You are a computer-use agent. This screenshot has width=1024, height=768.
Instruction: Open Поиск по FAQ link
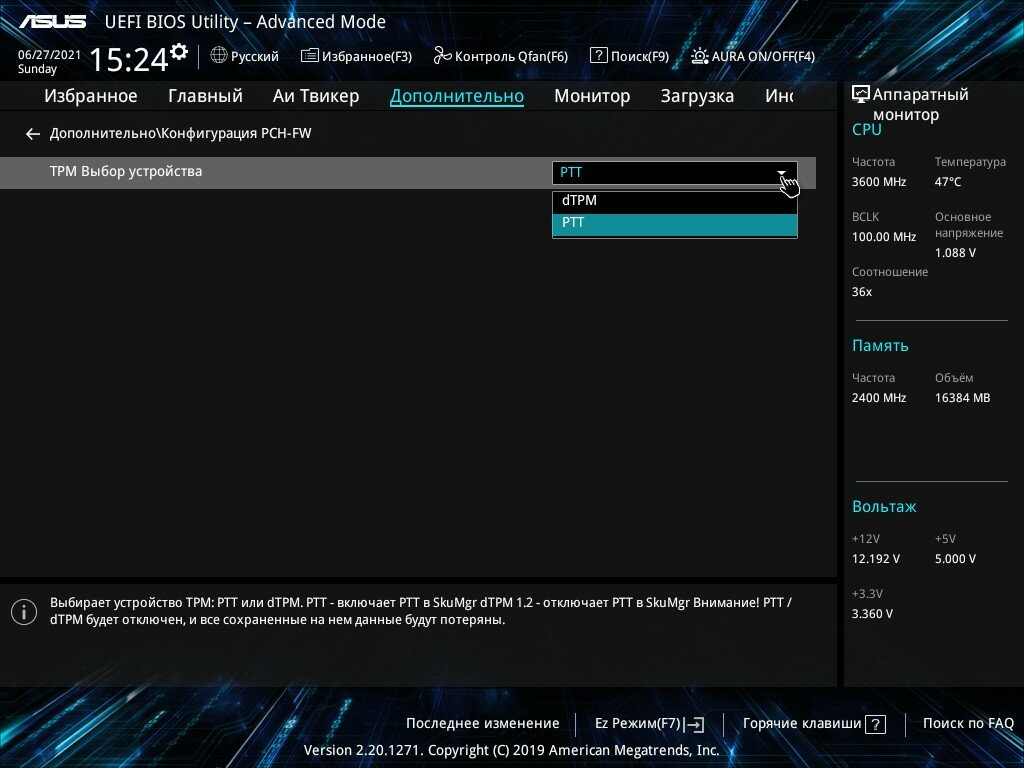(x=968, y=724)
